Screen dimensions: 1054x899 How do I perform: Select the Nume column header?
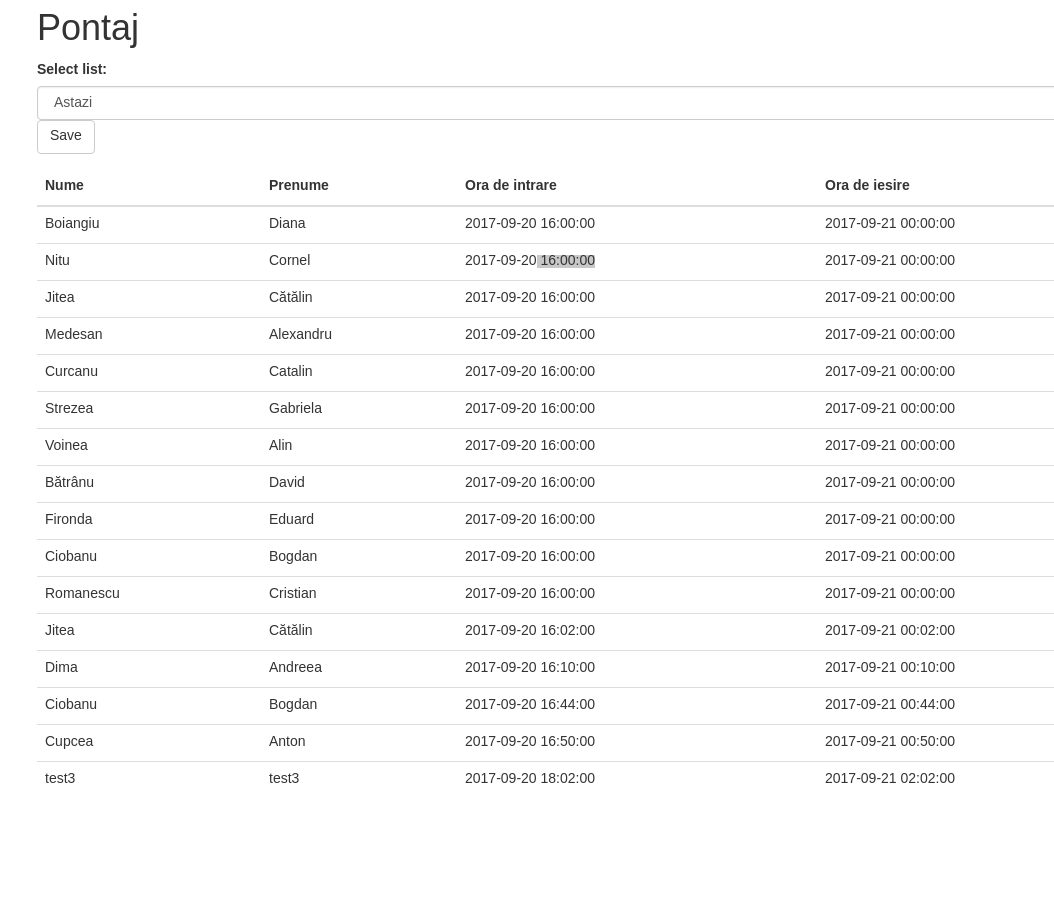(x=64, y=185)
